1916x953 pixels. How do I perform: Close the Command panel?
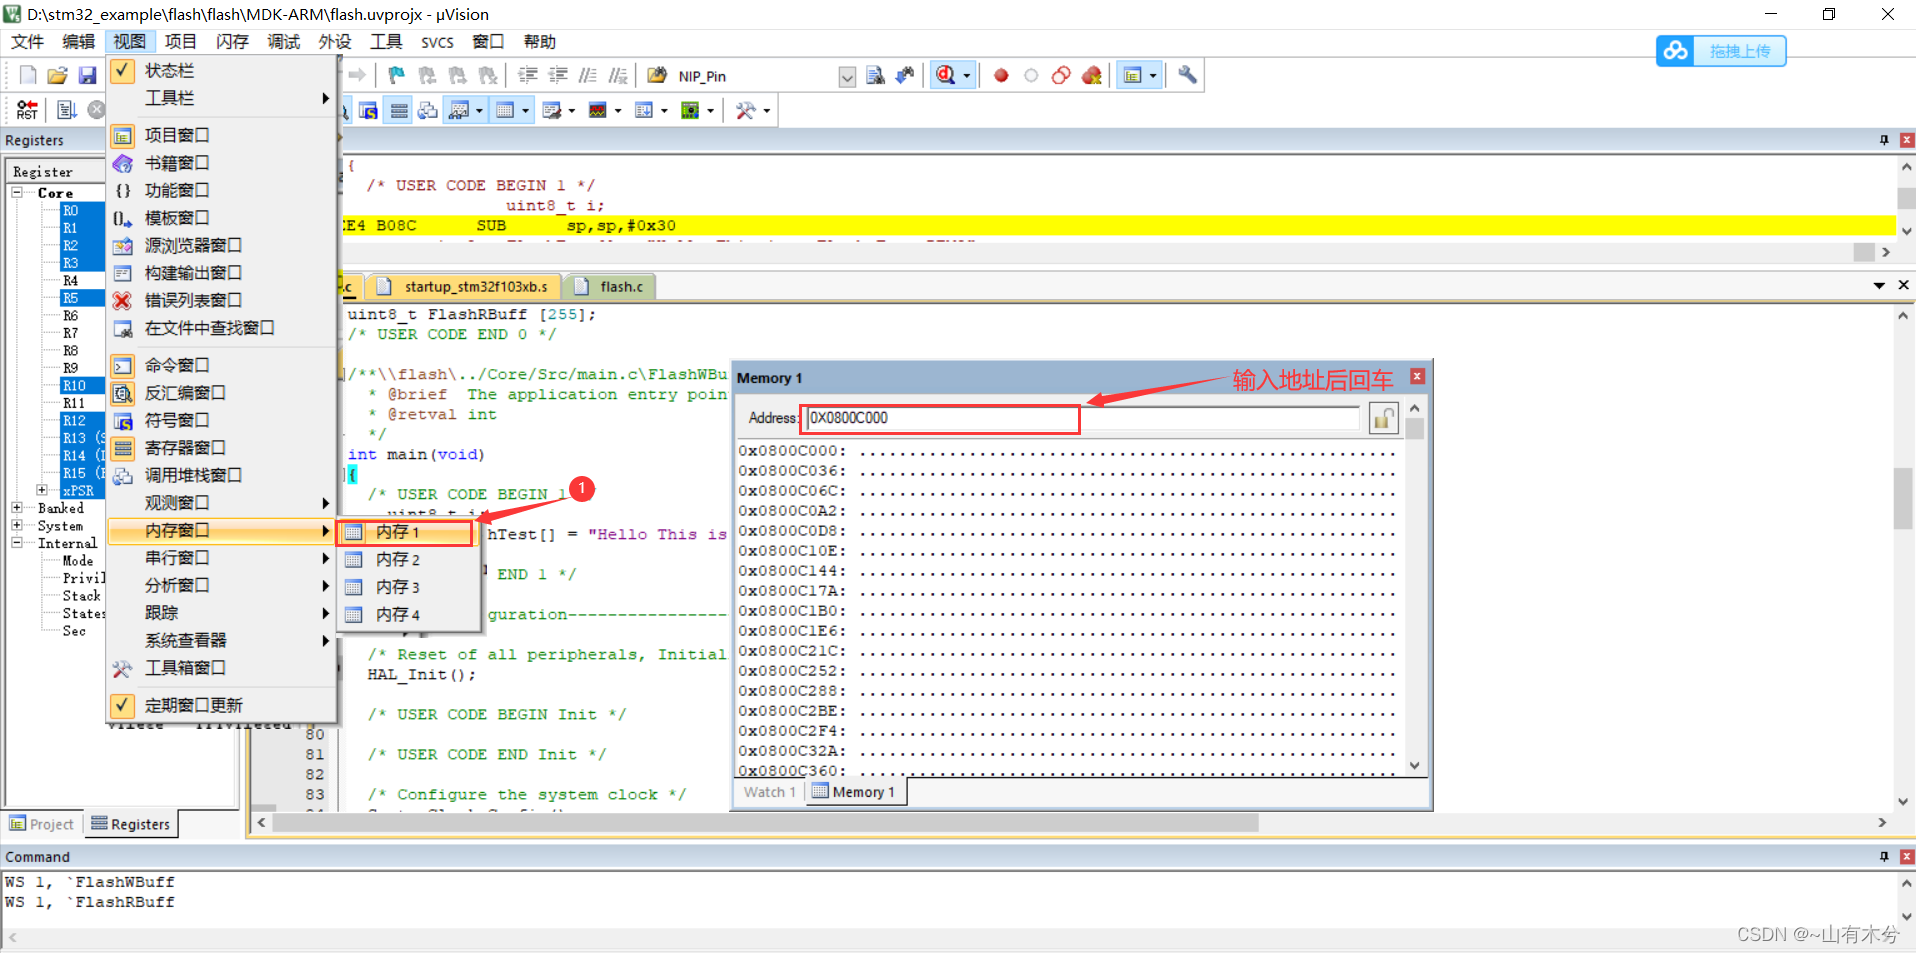coord(1907,857)
